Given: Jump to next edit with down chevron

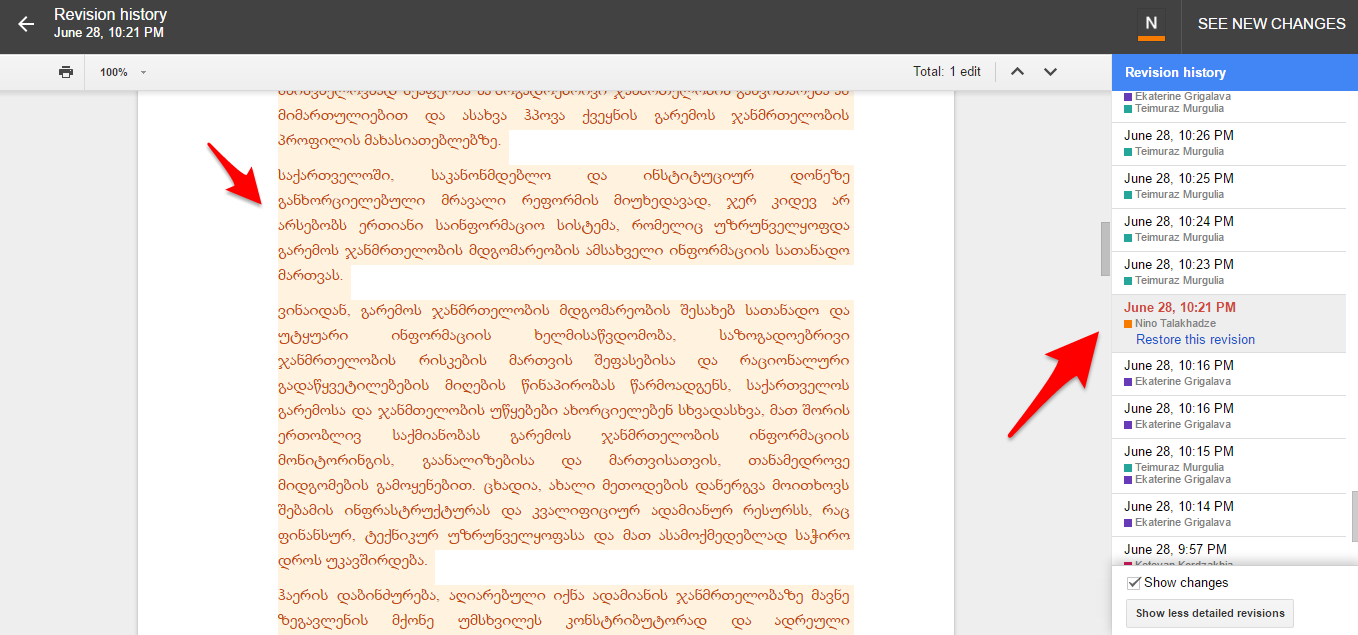Looking at the screenshot, I should tap(1050, 72).
